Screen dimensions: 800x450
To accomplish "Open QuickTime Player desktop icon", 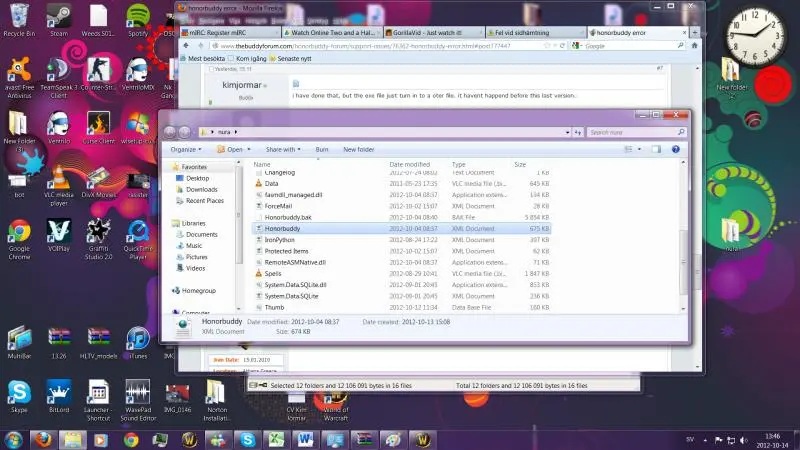I will pyautogui.click(x=138, y=239).
